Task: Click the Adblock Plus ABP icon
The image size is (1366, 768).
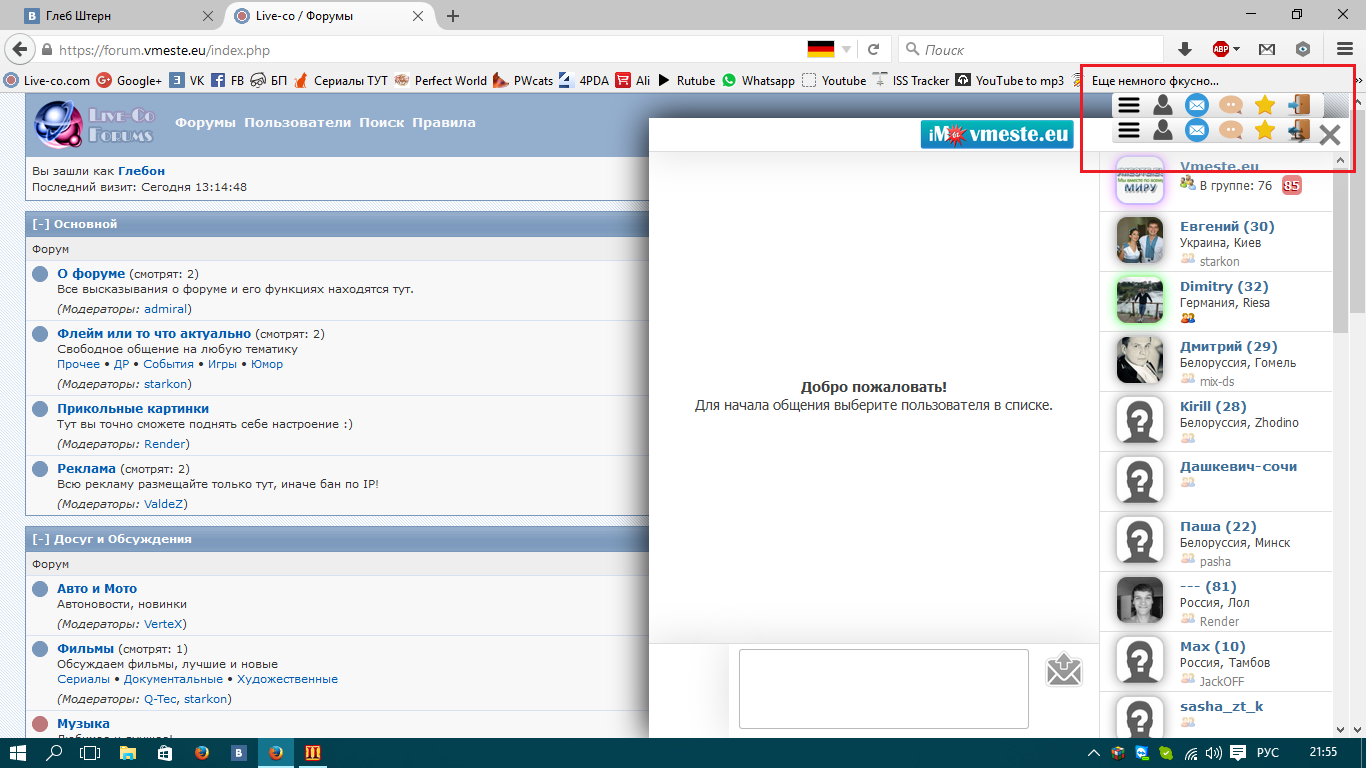Action: (x=1220, y=49)
